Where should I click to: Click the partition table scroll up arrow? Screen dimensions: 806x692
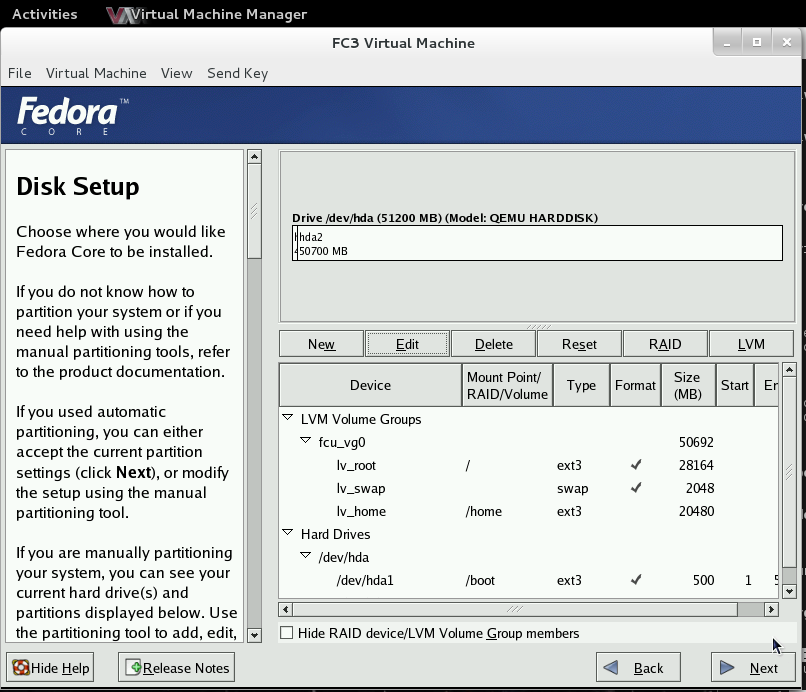click(789, 370)
